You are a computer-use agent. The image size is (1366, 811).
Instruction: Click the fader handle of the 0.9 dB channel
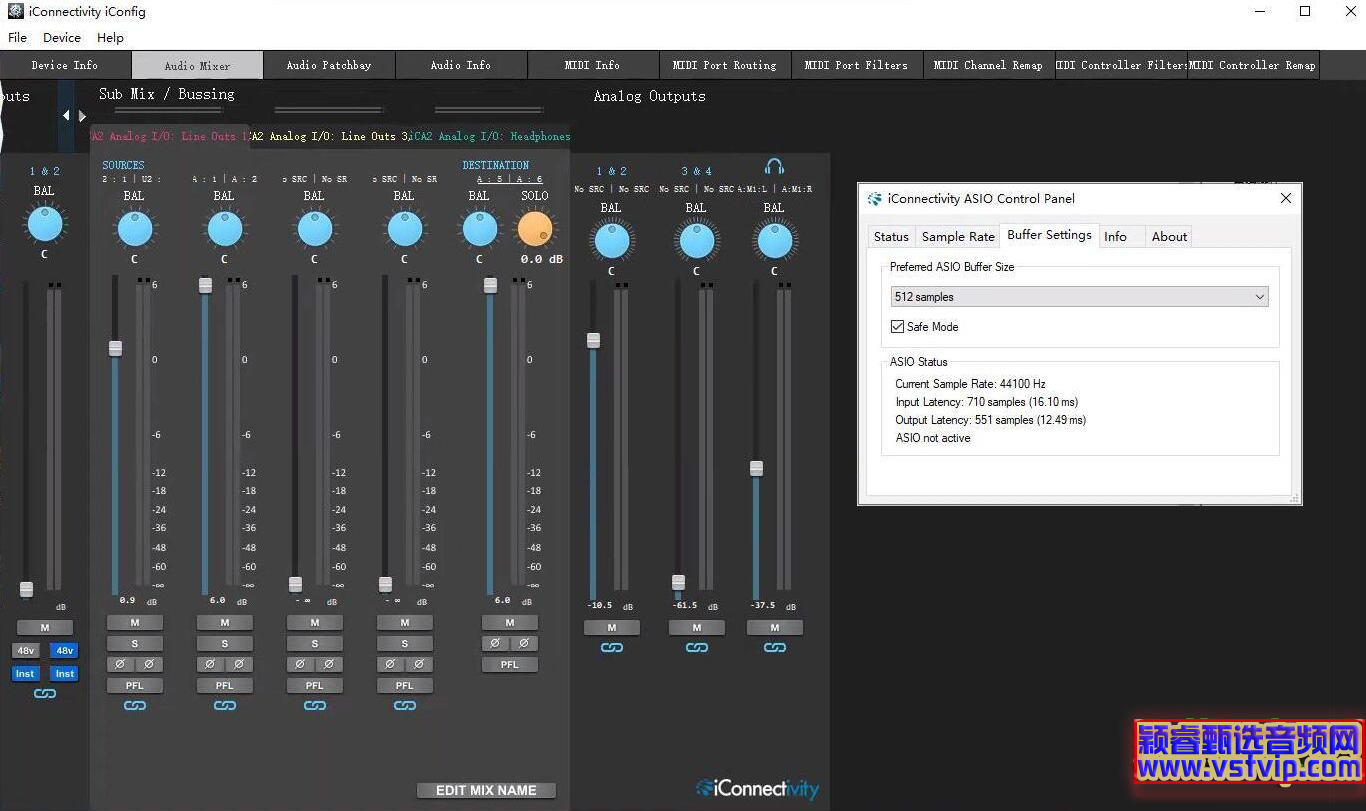(115, 348)
